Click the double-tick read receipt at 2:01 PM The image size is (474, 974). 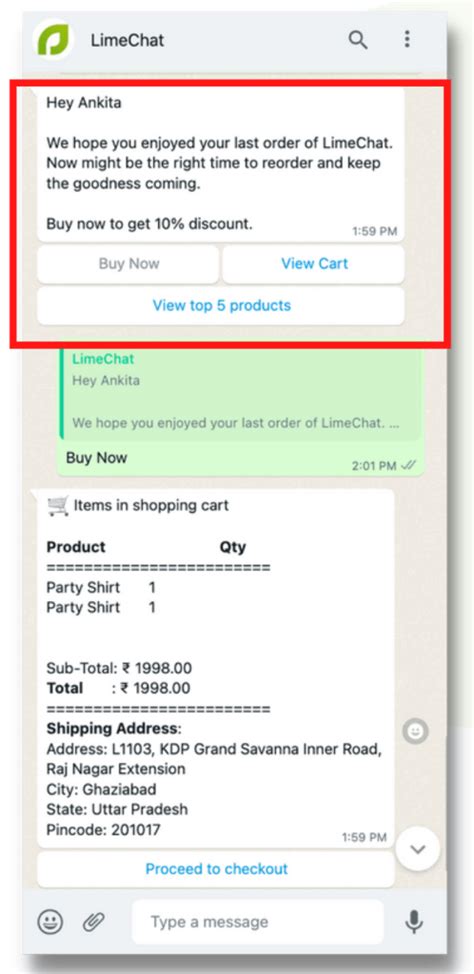coord(408,466)
